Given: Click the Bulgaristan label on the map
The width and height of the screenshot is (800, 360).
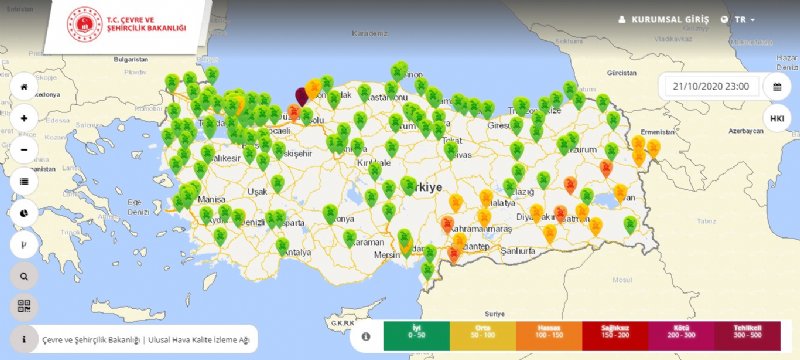Looking at the screenshot, I should (131, 59).
